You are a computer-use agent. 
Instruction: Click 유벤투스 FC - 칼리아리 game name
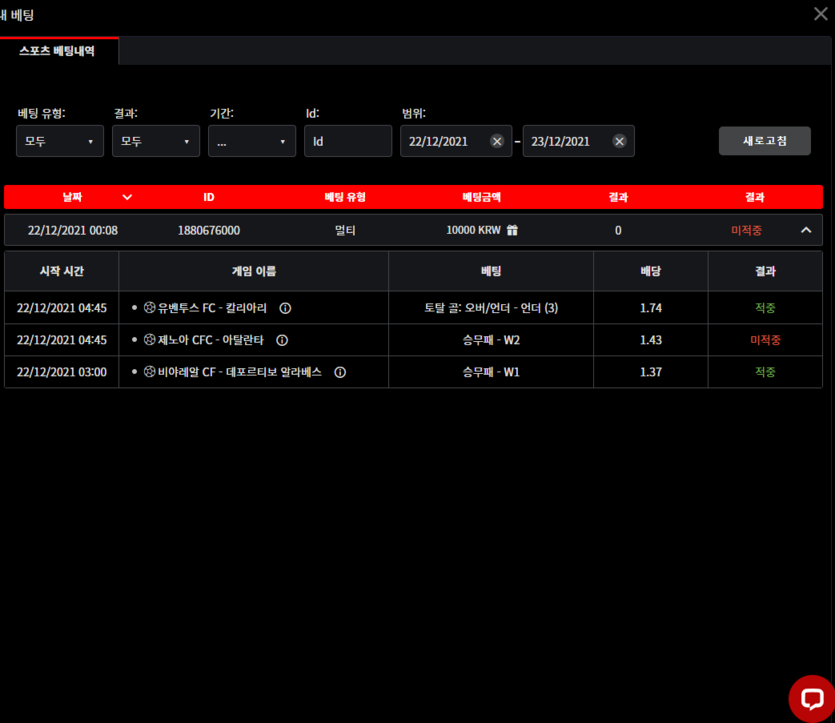pos(212,308)
